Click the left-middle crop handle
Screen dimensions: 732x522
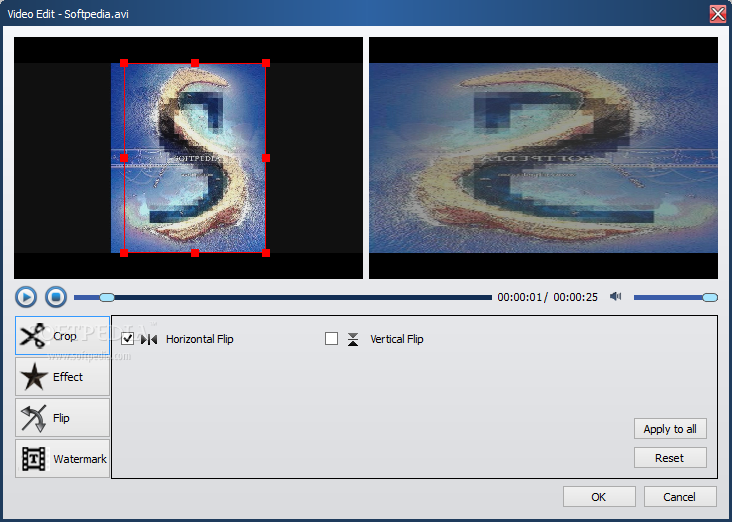click(x=124, y=158)
